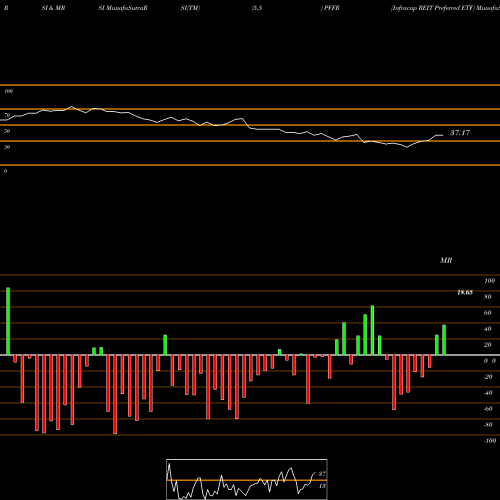Click the '37' label in mini chart
This screenshot has width=500, height=500.
coord(322,474)
